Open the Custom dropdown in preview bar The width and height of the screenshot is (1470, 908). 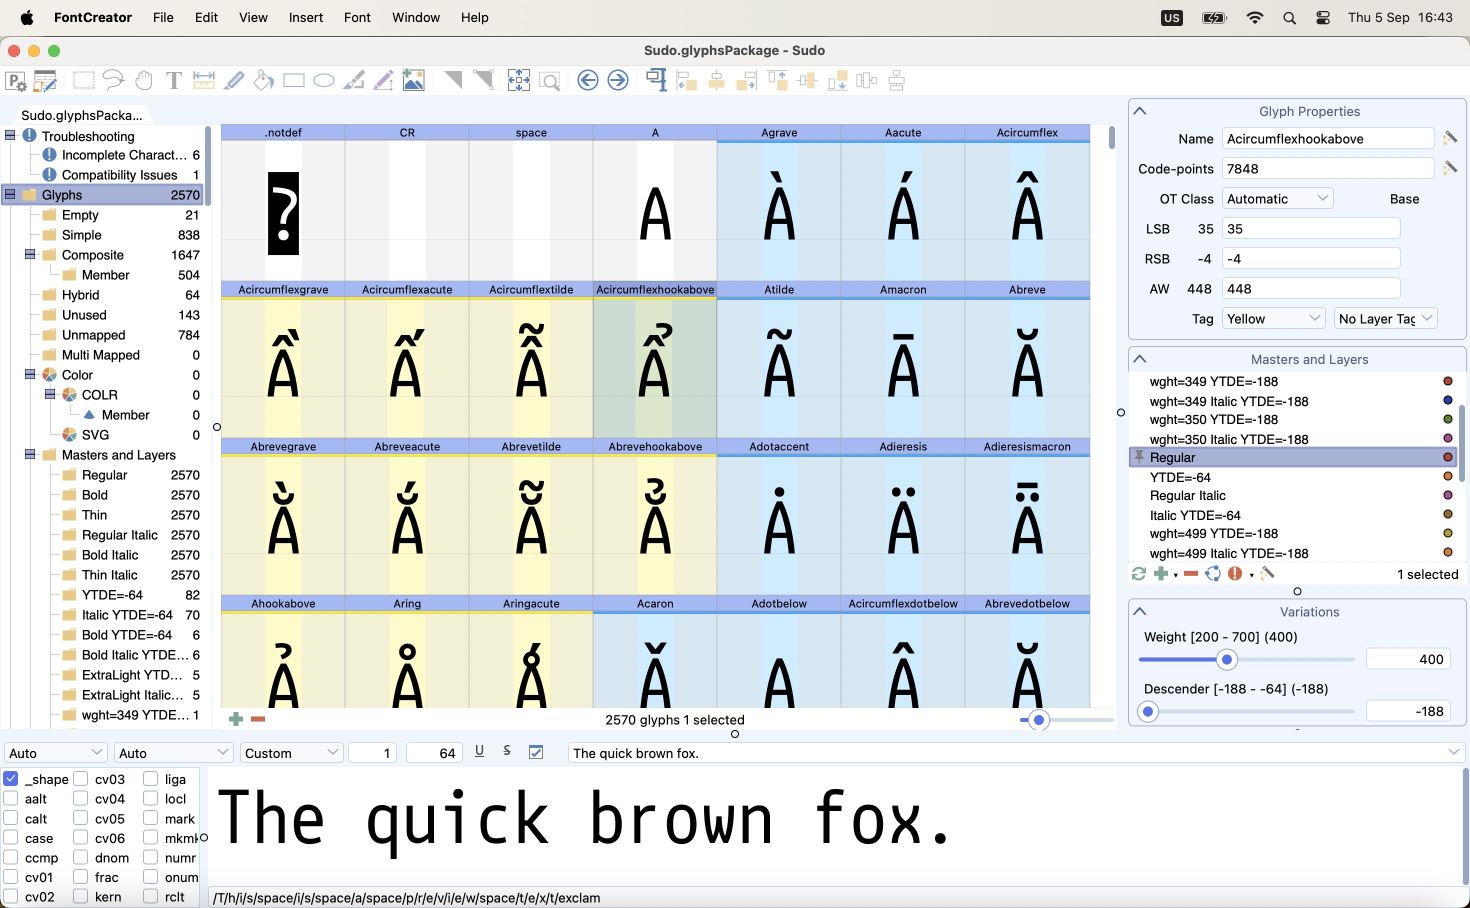coord(291,752)
